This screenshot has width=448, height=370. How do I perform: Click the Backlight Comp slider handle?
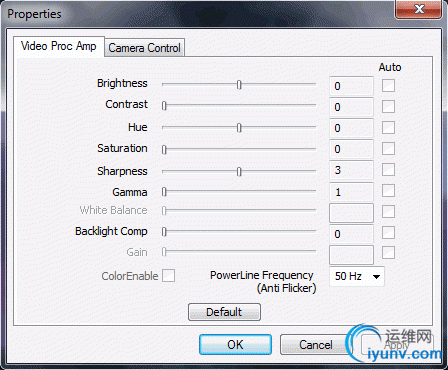pos(164,232)
